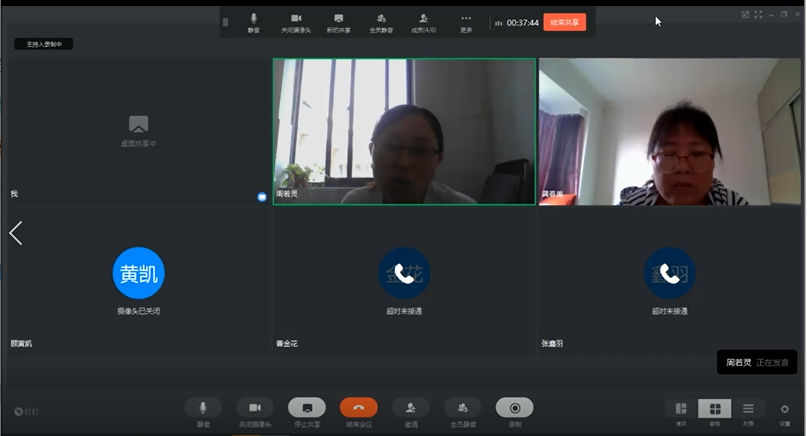The image size is (807, 436).
Task: Select 周若灵's video tile
Action: coord(404,131)
